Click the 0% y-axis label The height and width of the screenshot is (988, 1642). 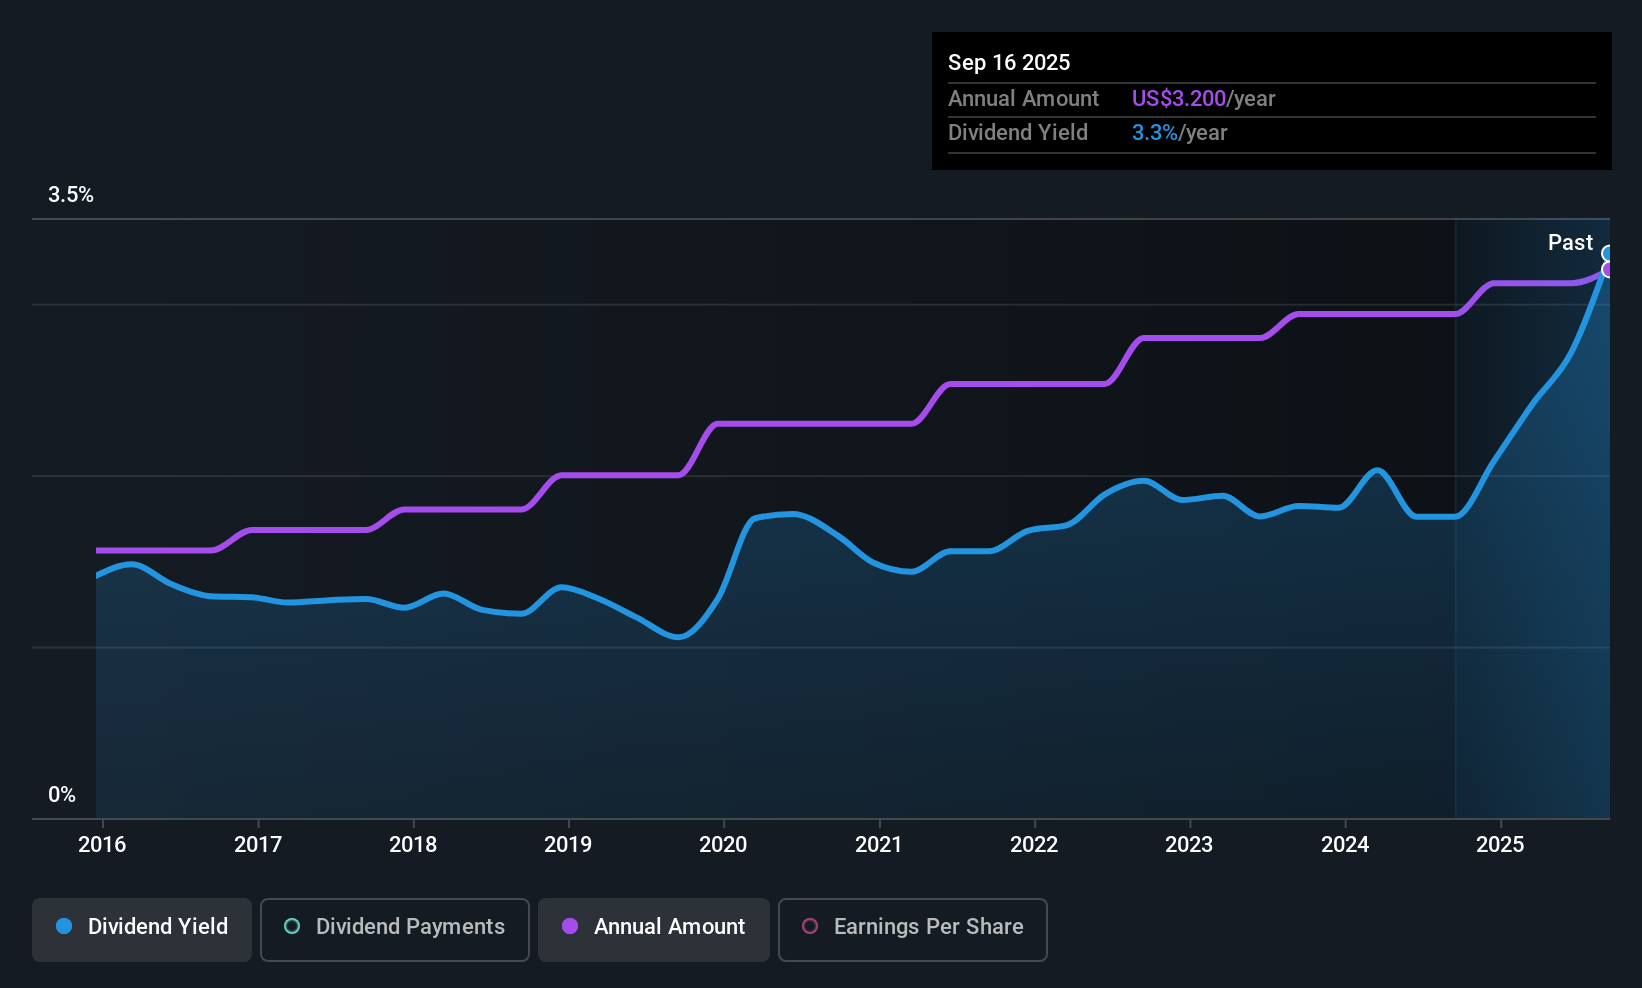(x=61, y=794)
